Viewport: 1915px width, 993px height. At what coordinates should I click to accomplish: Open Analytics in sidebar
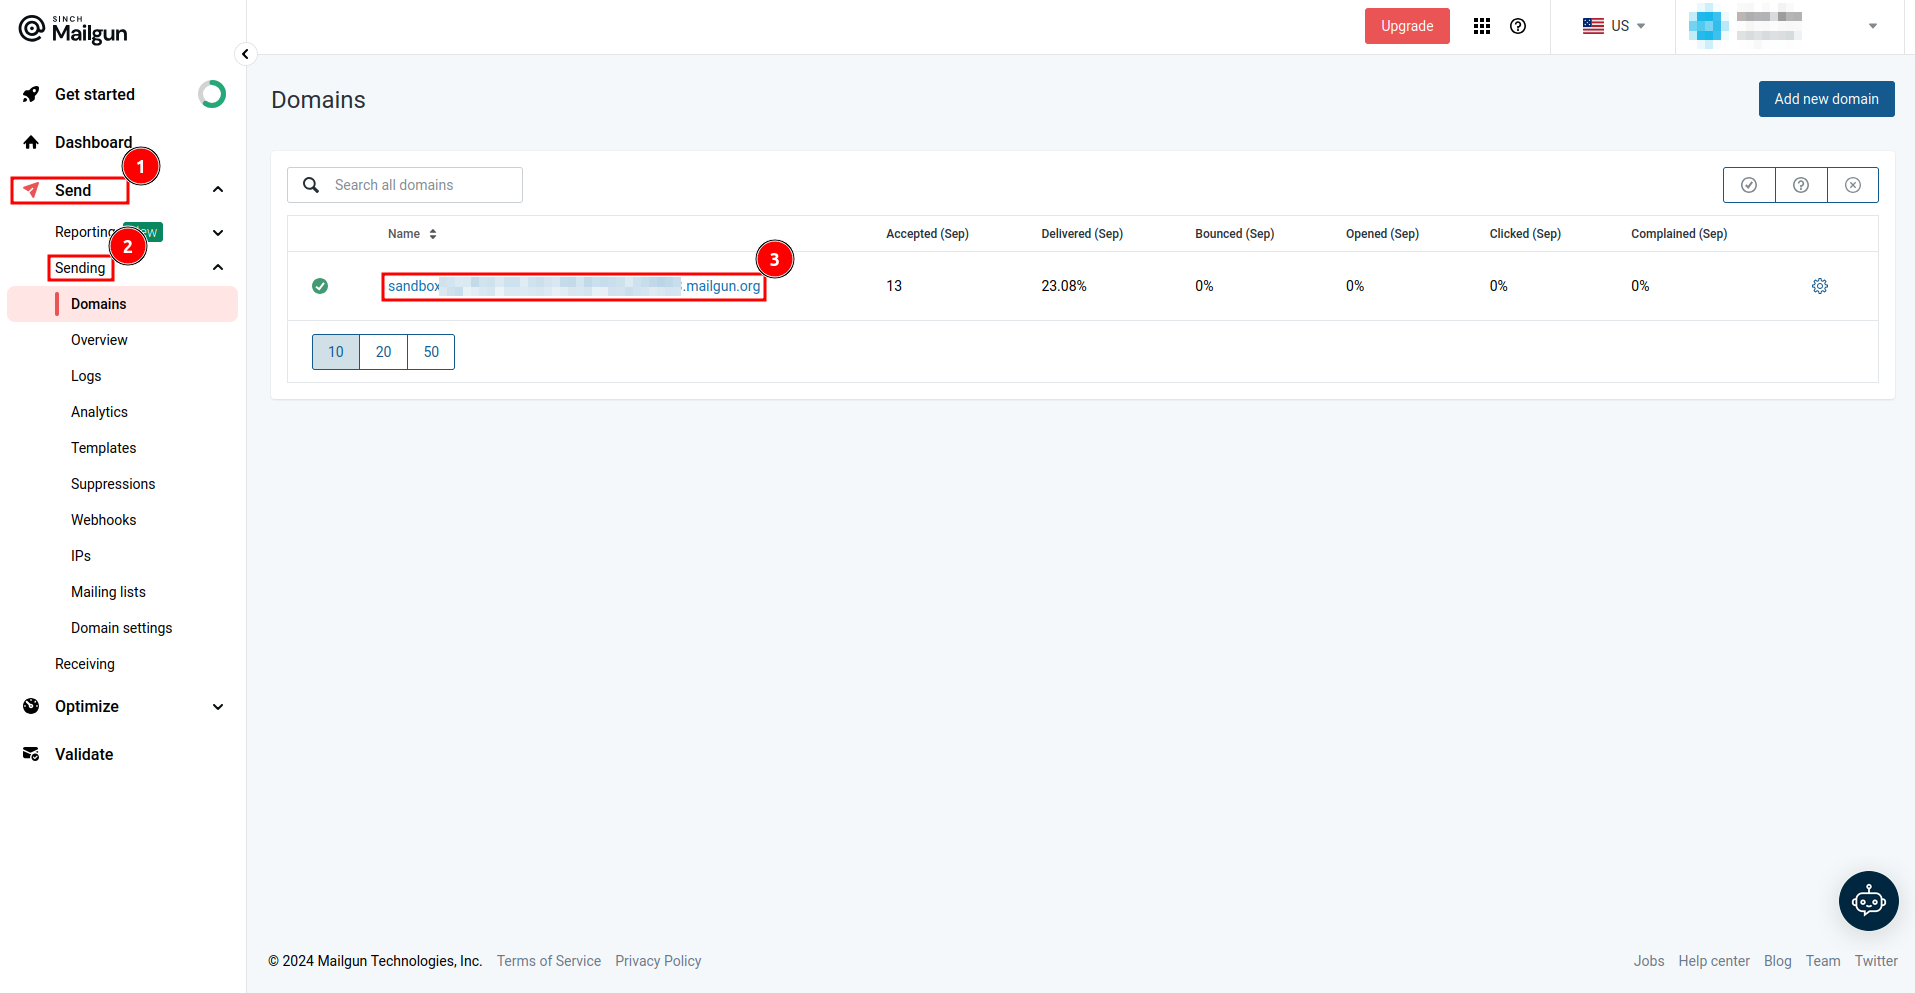click(x=99, y=412)
